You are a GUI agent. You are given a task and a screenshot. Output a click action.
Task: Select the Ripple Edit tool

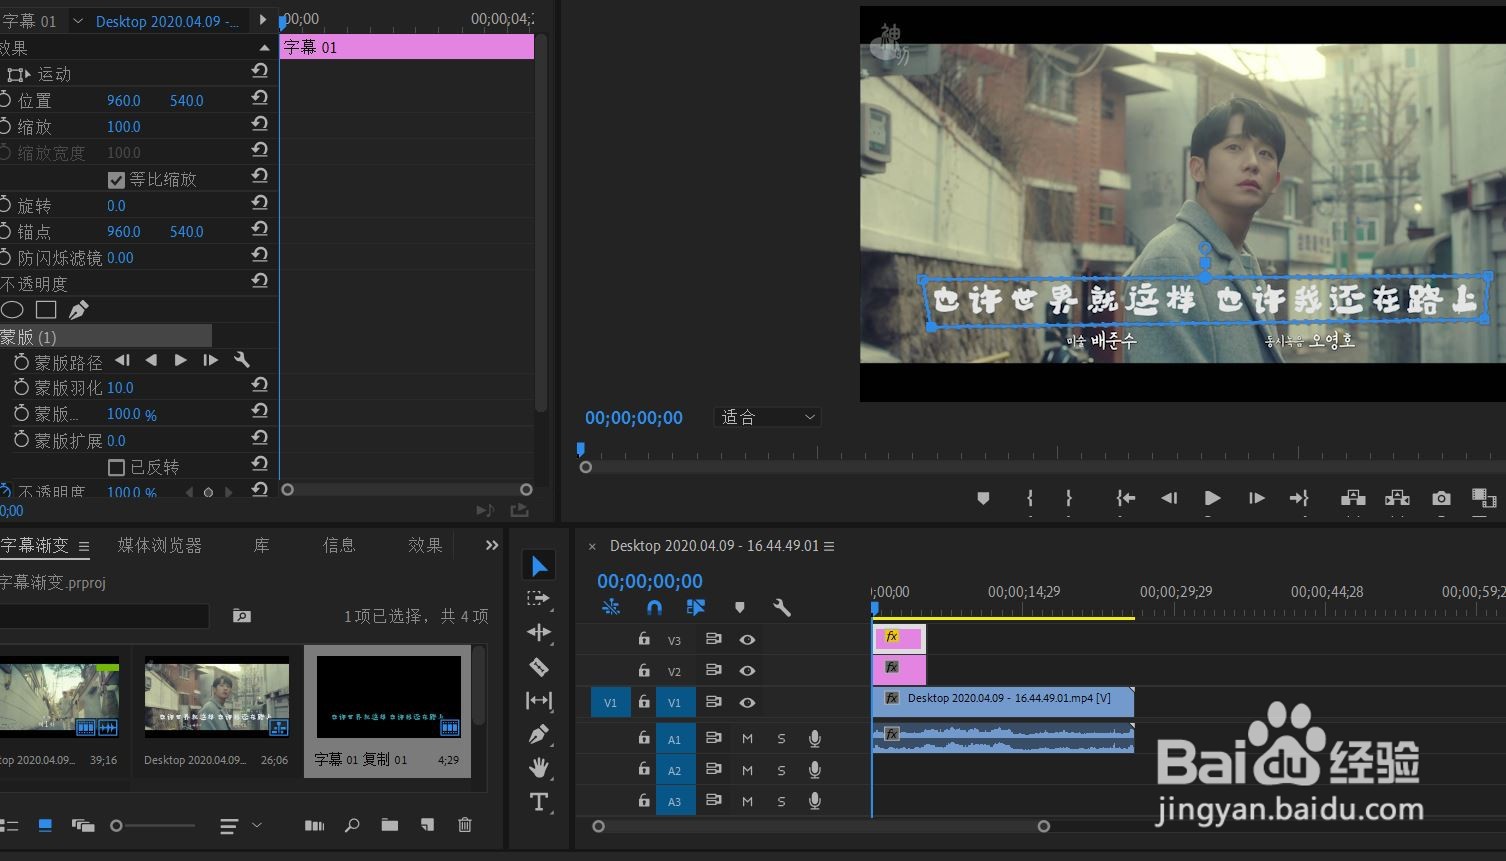tap(539, 632)
